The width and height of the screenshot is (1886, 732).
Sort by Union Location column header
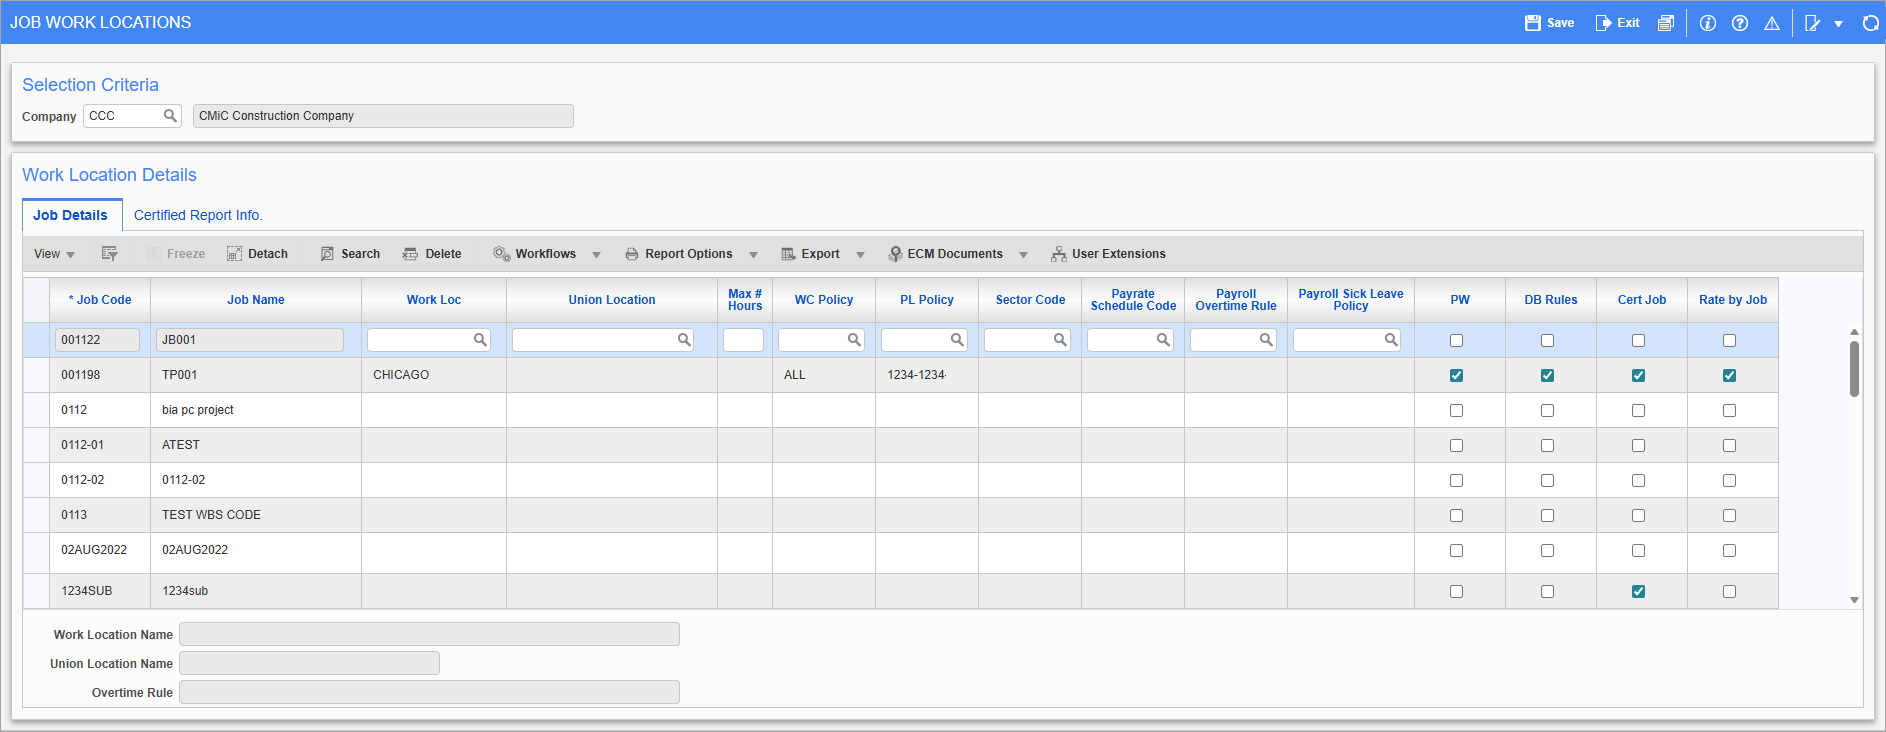(612, 300)
